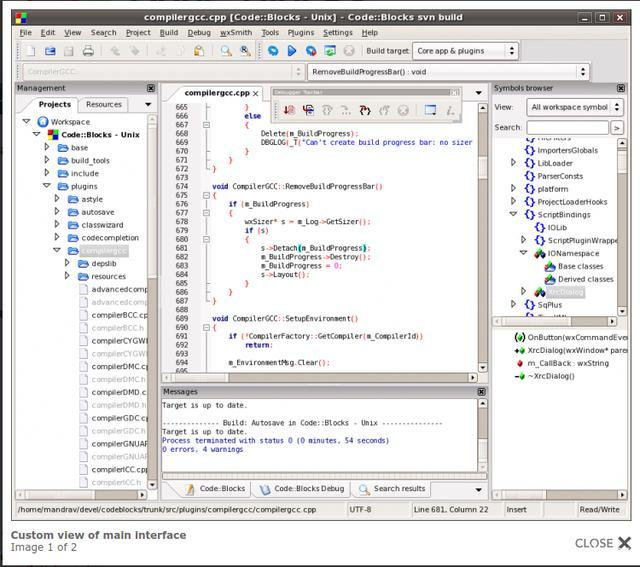The width and height of the screenshot is (640, 567).
Task: Click the Next instruction debugger icon
Action: [346, 110]
